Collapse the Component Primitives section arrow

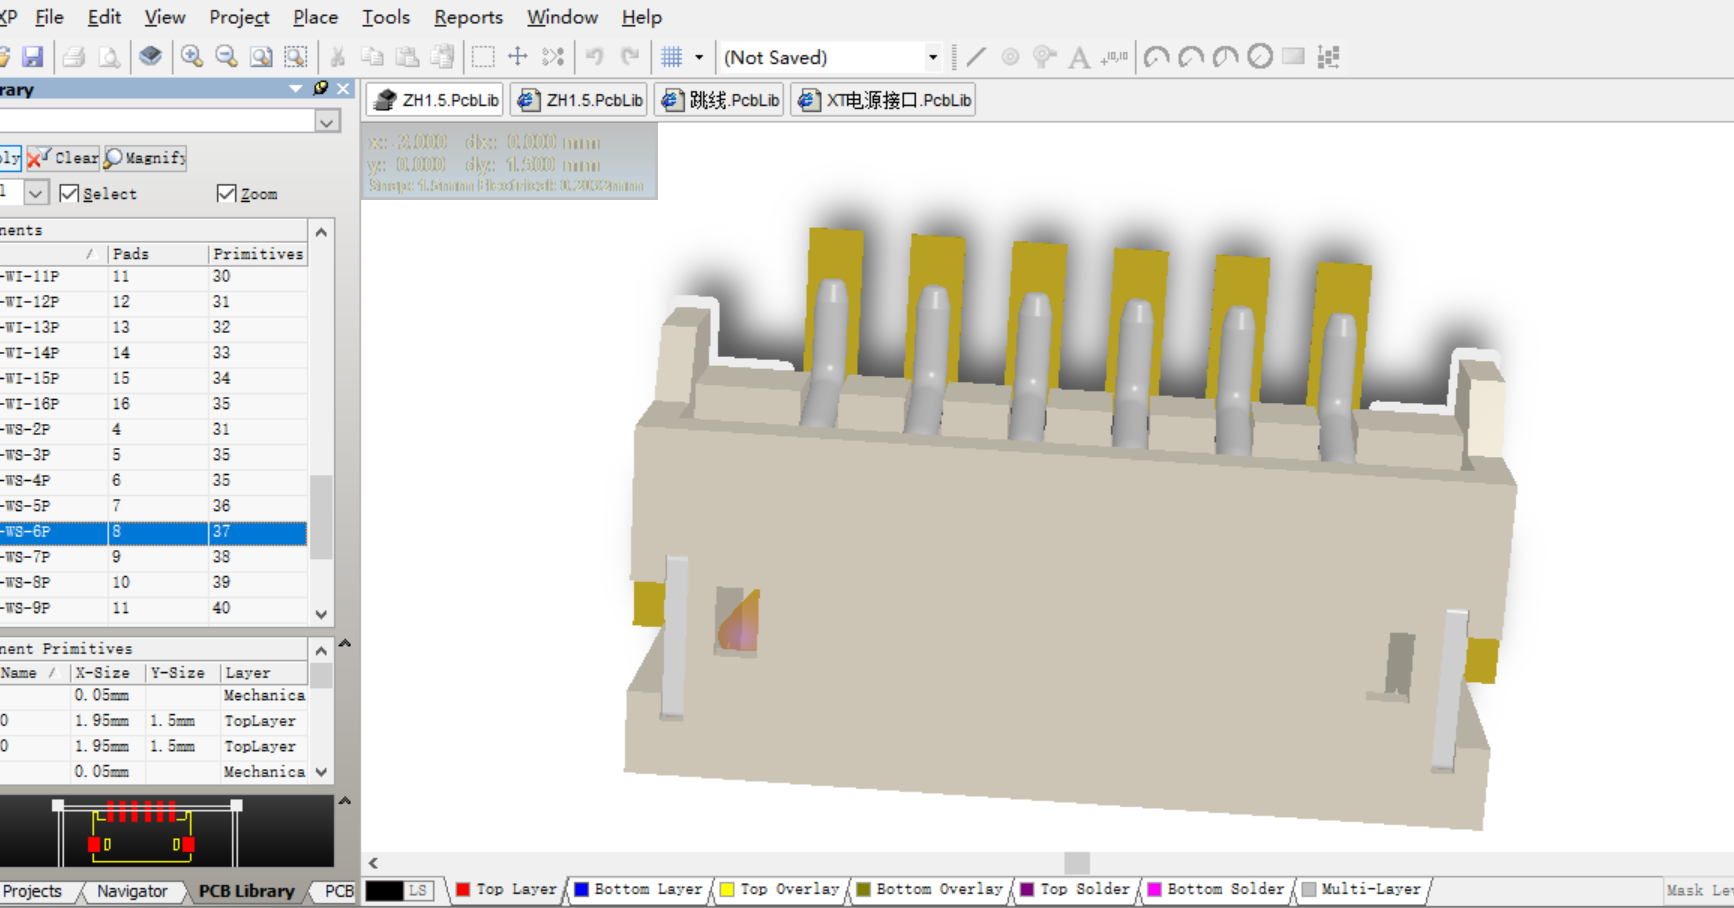click(x=344, y=644)
